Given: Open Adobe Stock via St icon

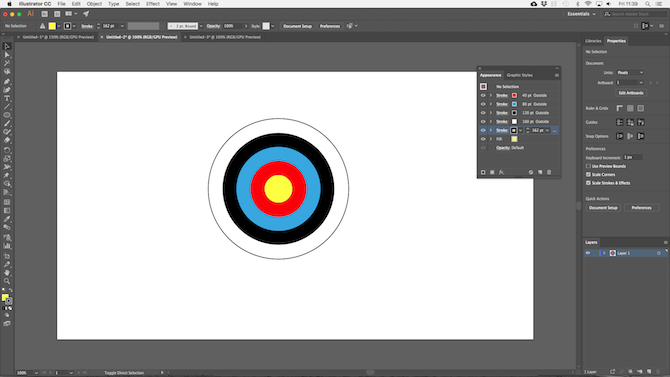Looking at the screenshot, I should click(x=57, y=14).
